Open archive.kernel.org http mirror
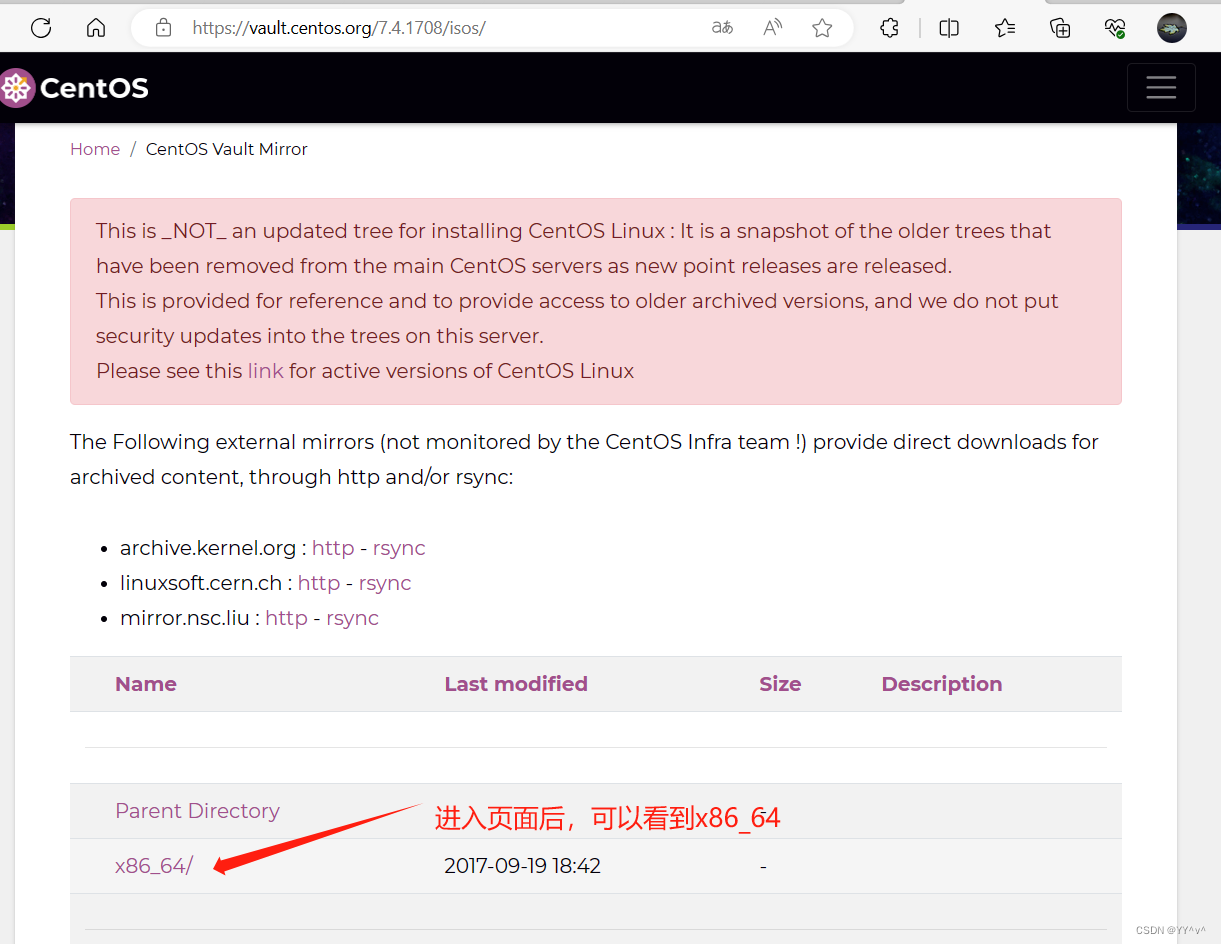 333,548
